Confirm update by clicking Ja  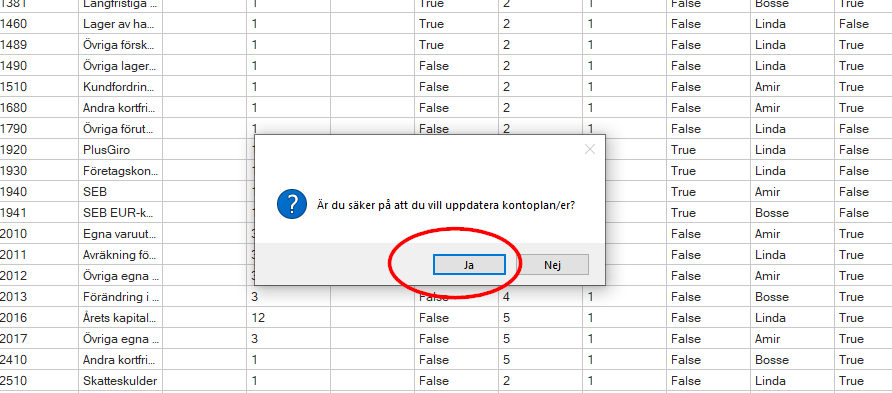[x=469, y=264]
